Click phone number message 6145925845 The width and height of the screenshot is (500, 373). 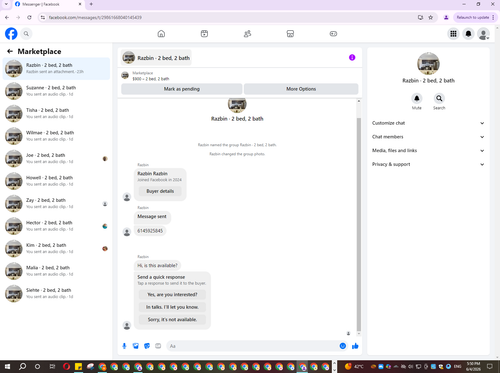click(x=150, y=231)
